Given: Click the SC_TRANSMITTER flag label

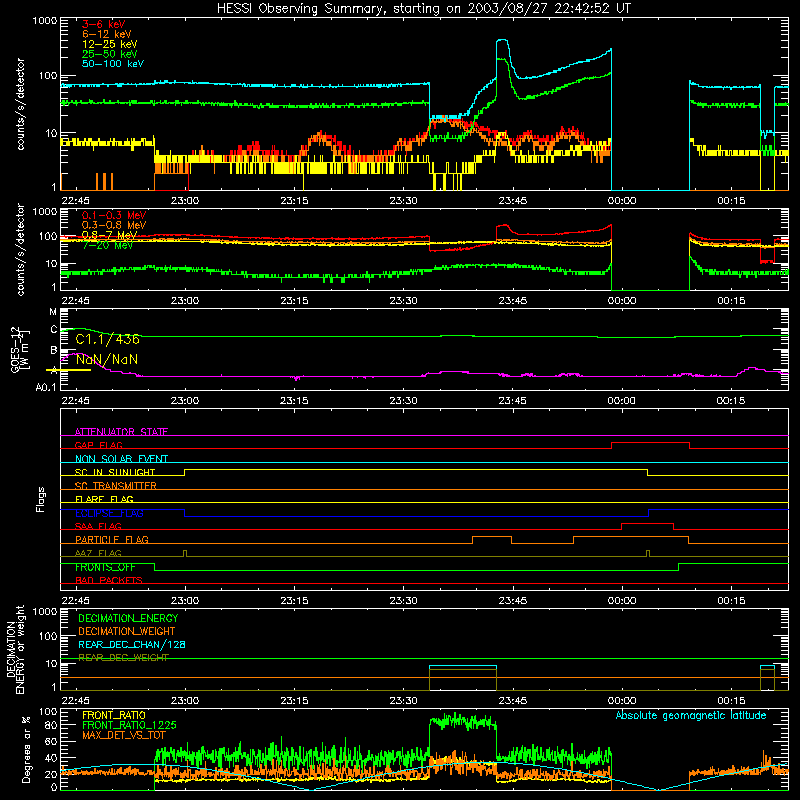Looking at the screenshot, I should coord(116,486).
